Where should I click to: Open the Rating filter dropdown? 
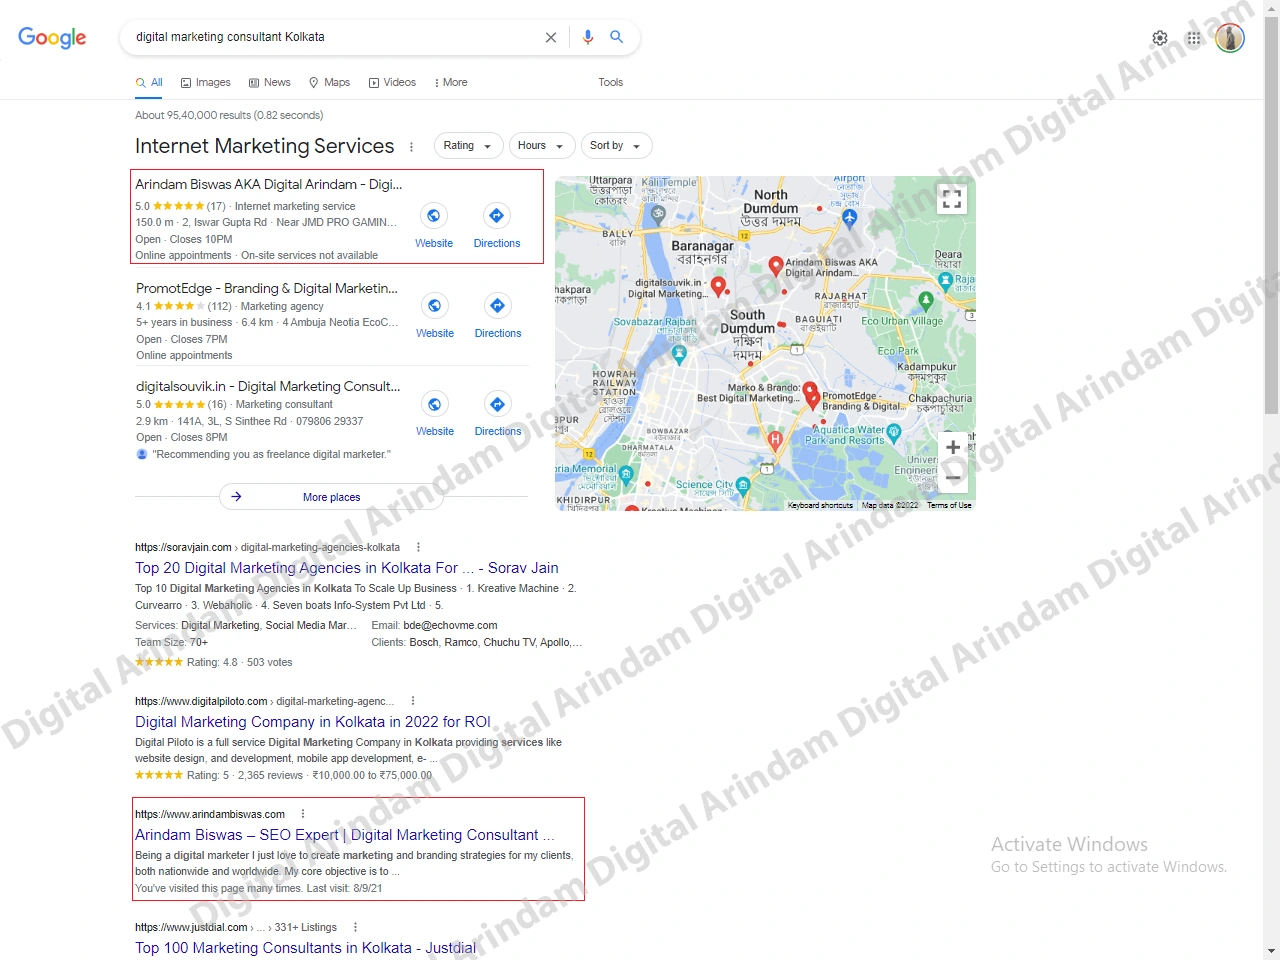[x=467, y=146]
